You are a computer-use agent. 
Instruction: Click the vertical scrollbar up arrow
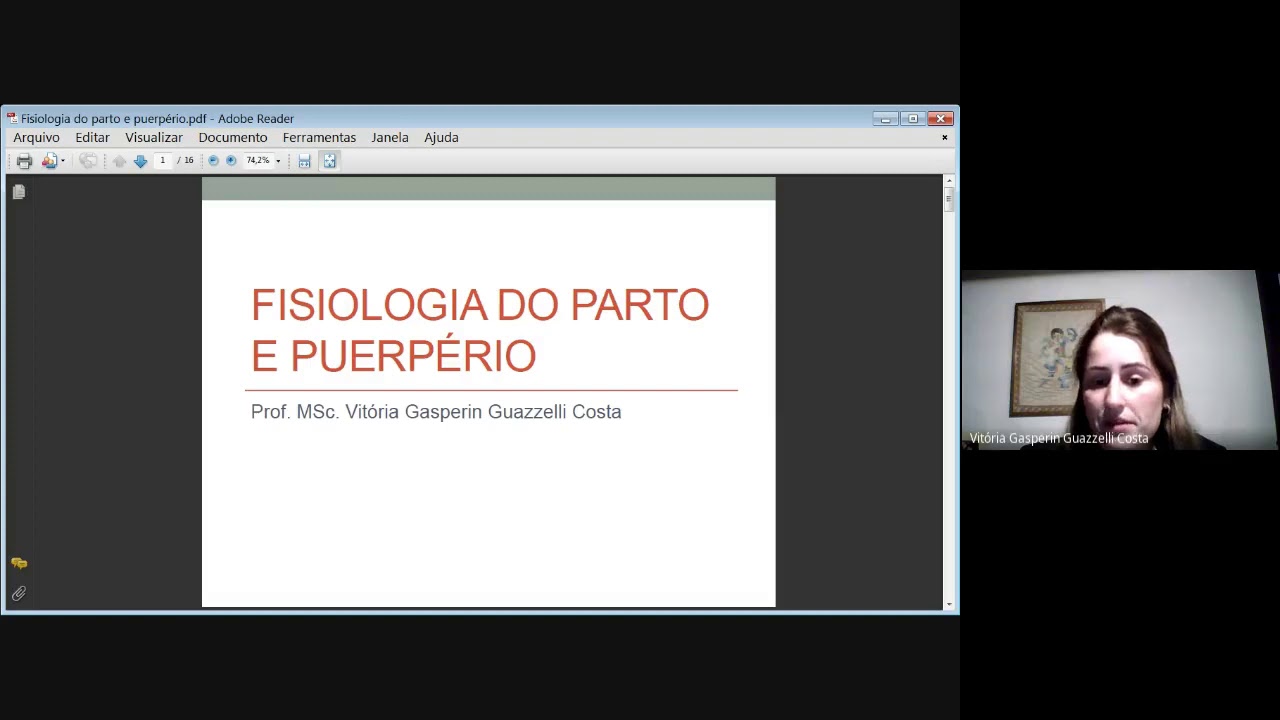pyautogui.click(x=949, y=181)
